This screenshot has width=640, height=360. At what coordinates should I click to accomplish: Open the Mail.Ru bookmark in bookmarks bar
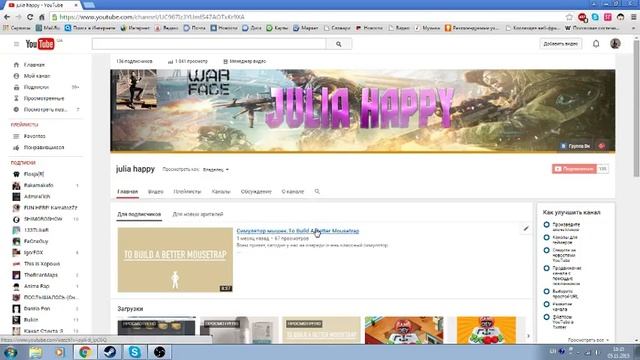tap(48, 28)
